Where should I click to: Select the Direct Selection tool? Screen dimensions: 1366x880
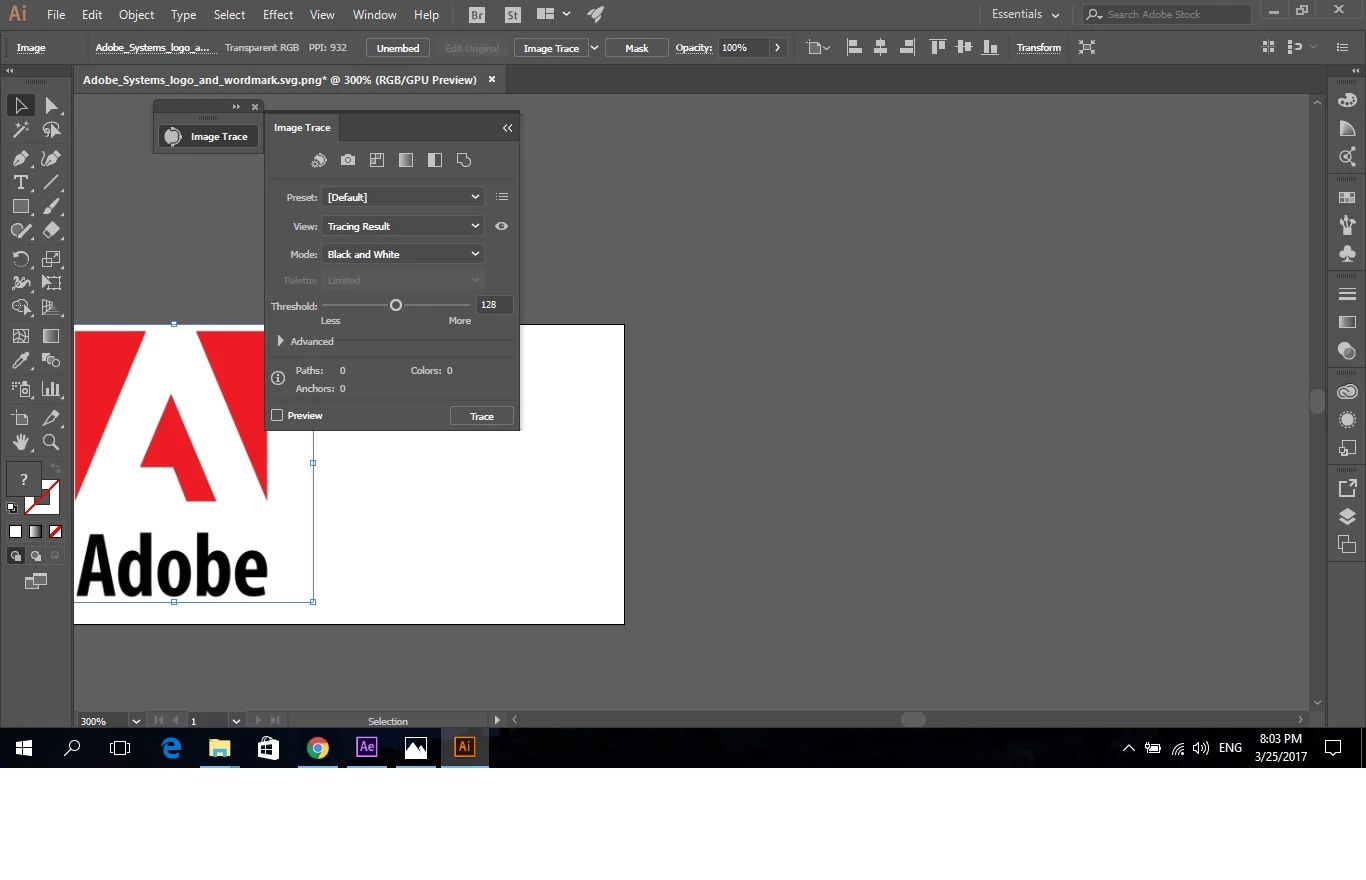[x=51, y=105]
